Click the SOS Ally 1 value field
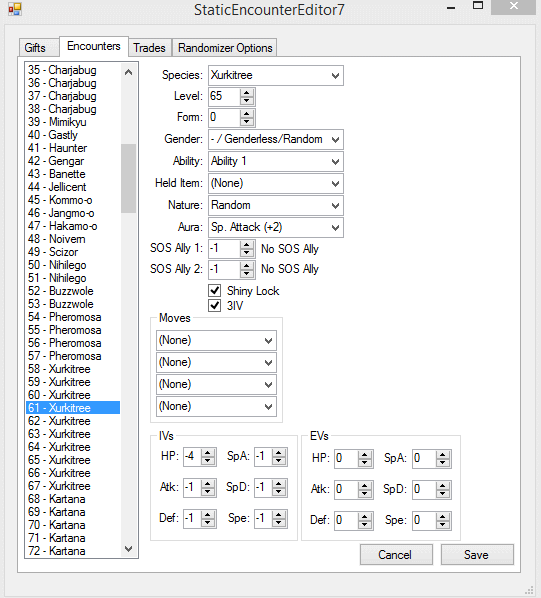 point(225,249)
